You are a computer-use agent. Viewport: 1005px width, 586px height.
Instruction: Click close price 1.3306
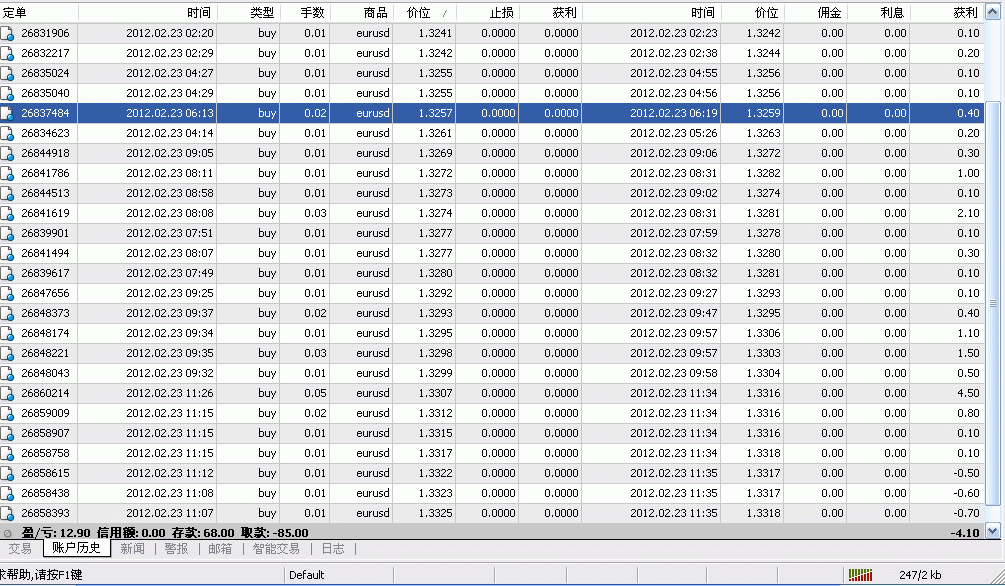click(x=763, y=333)
